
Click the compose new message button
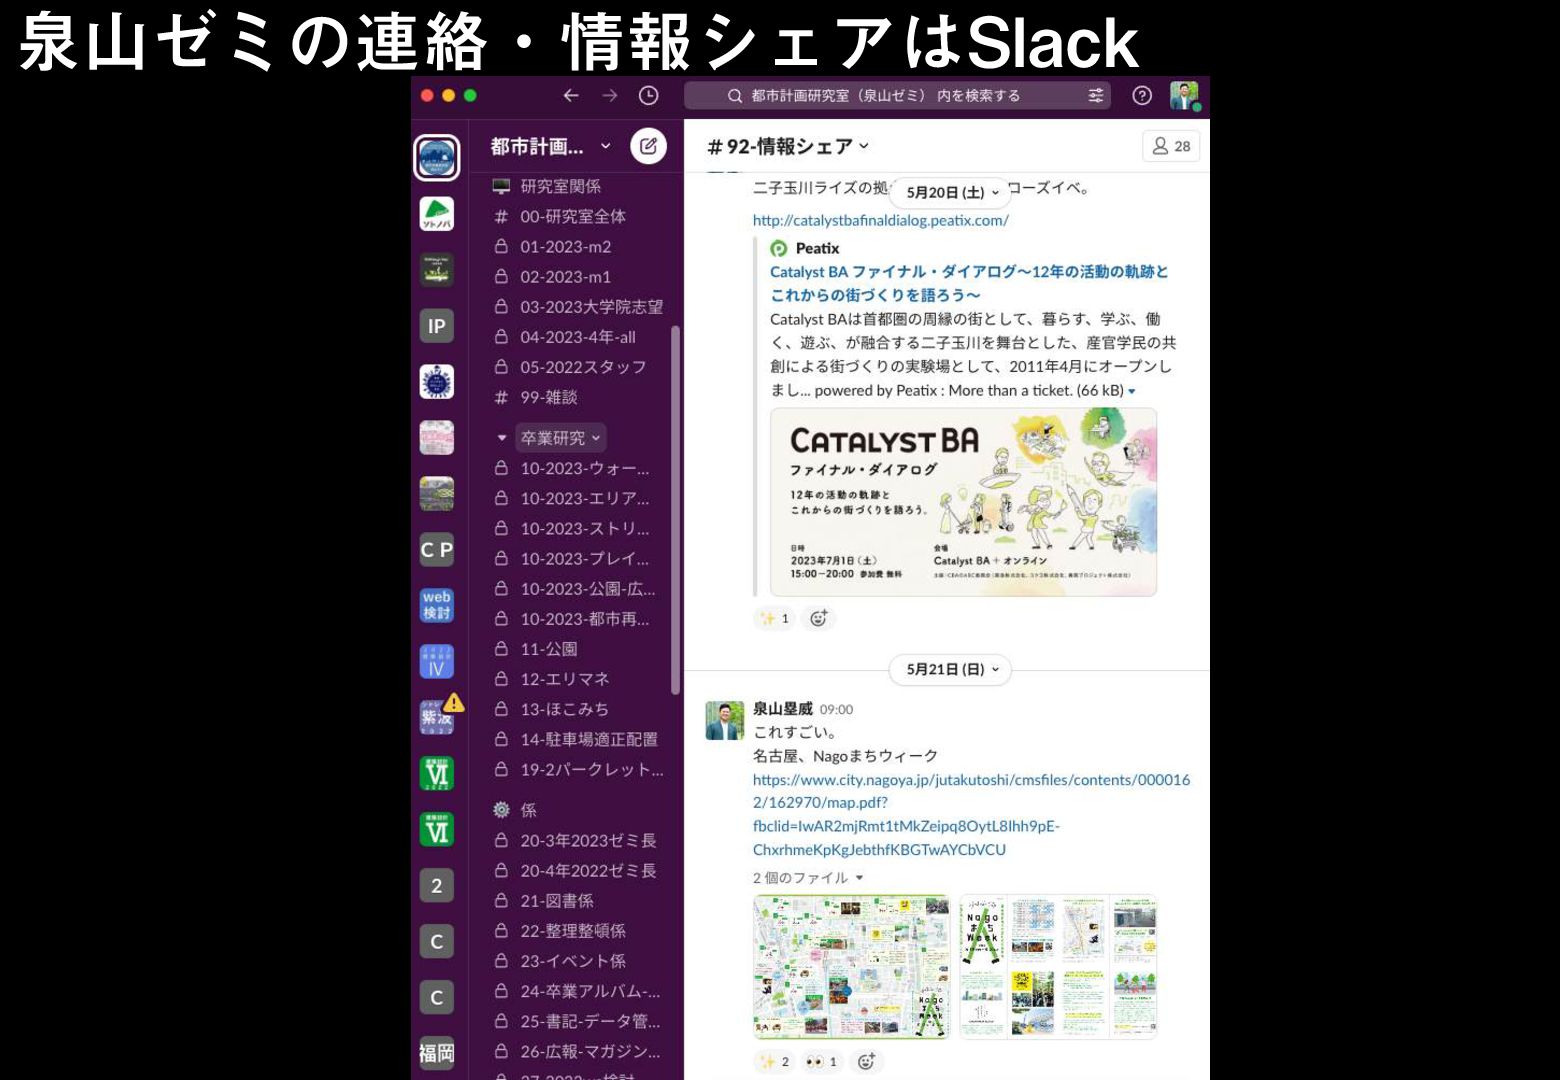(x=648, y=146)
